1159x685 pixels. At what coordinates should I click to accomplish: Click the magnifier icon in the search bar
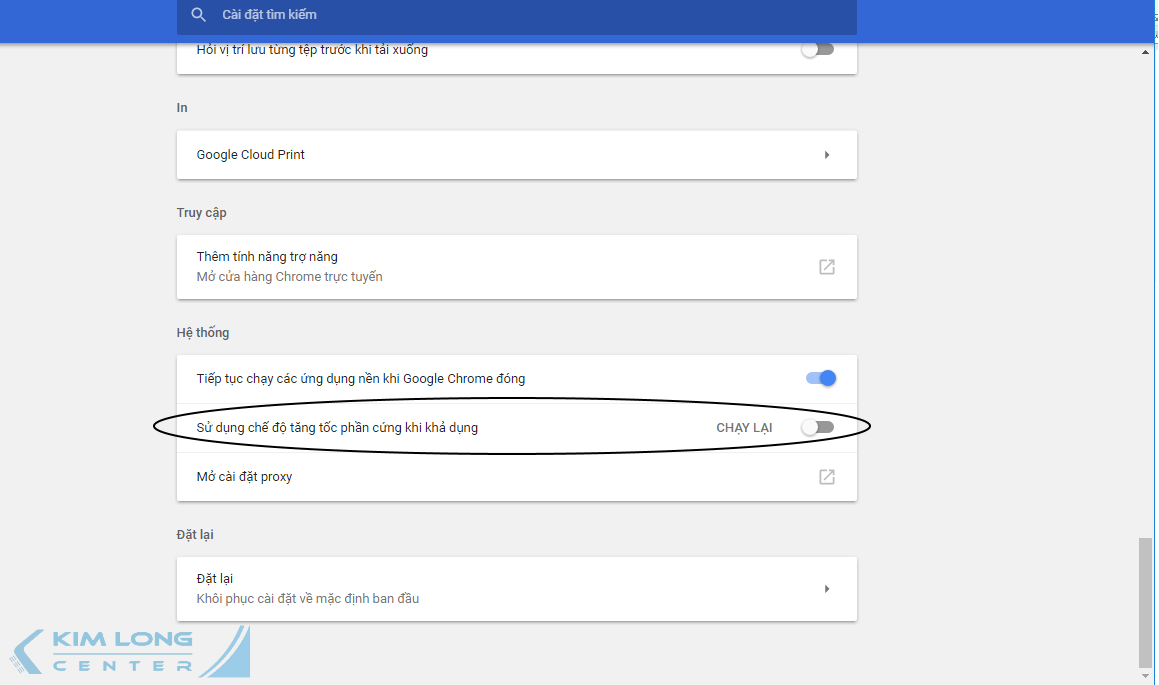coord(199,15)
